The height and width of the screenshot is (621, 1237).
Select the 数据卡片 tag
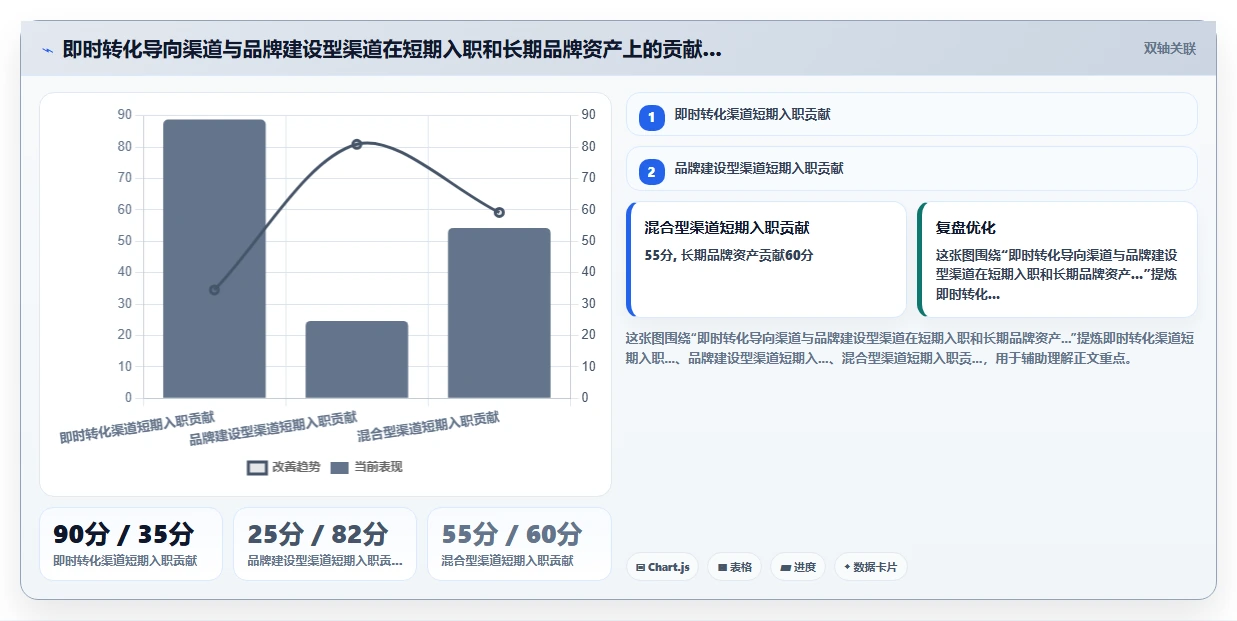(870, 567)
